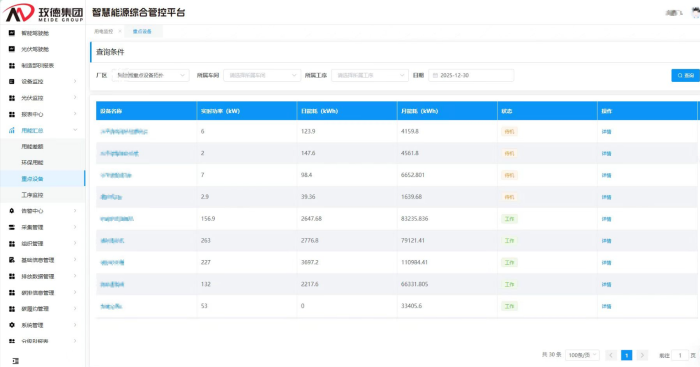This screenshot has height=367, width=700.
Task: Click the 共 30 条 total count text
Action: pyautogui.click(x=551, y=354)
